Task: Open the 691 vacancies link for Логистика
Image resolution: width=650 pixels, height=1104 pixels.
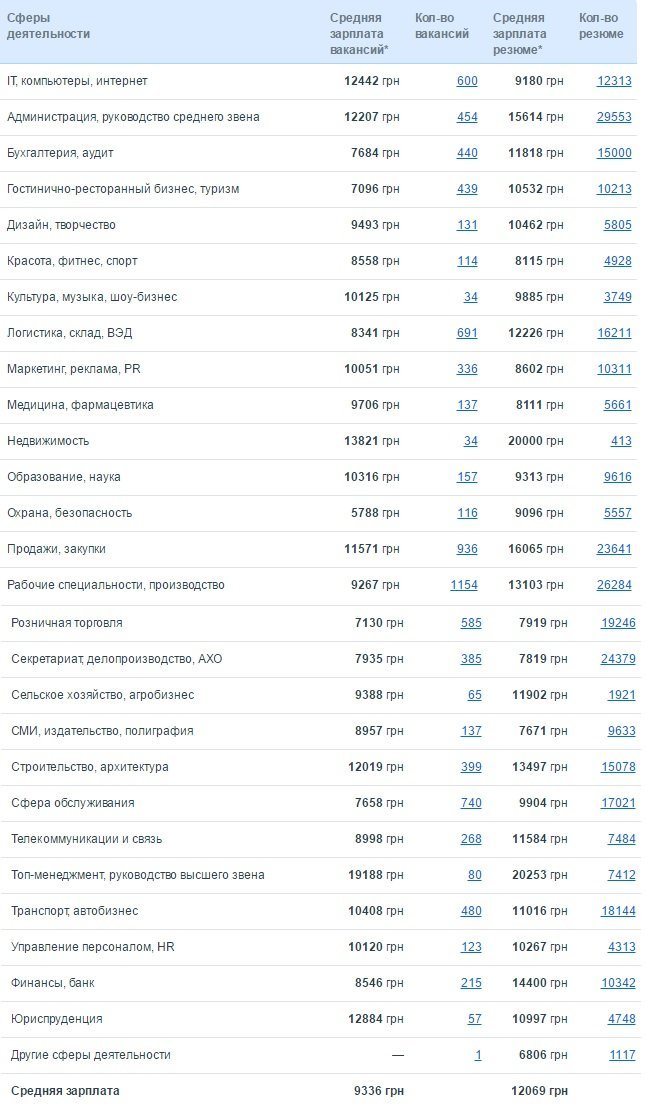Action: pyautogui.click(x=467, y=333)
